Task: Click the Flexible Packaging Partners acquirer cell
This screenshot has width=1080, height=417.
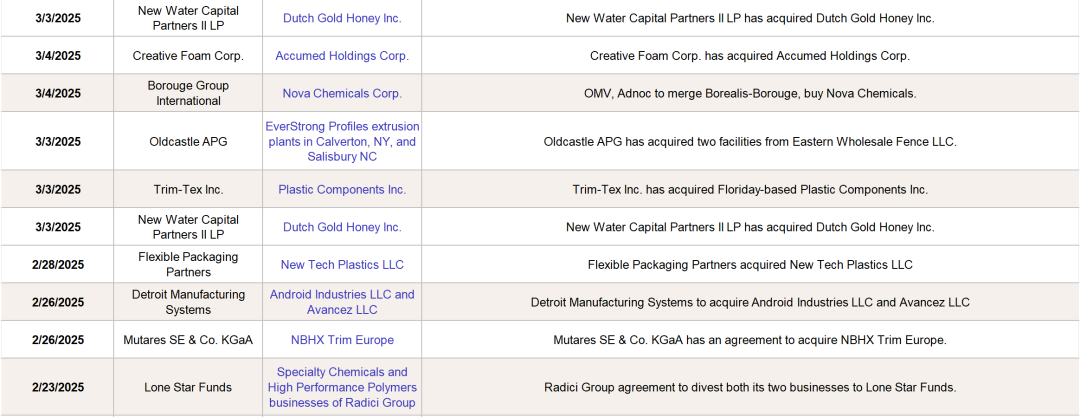Action: [188, 265]
